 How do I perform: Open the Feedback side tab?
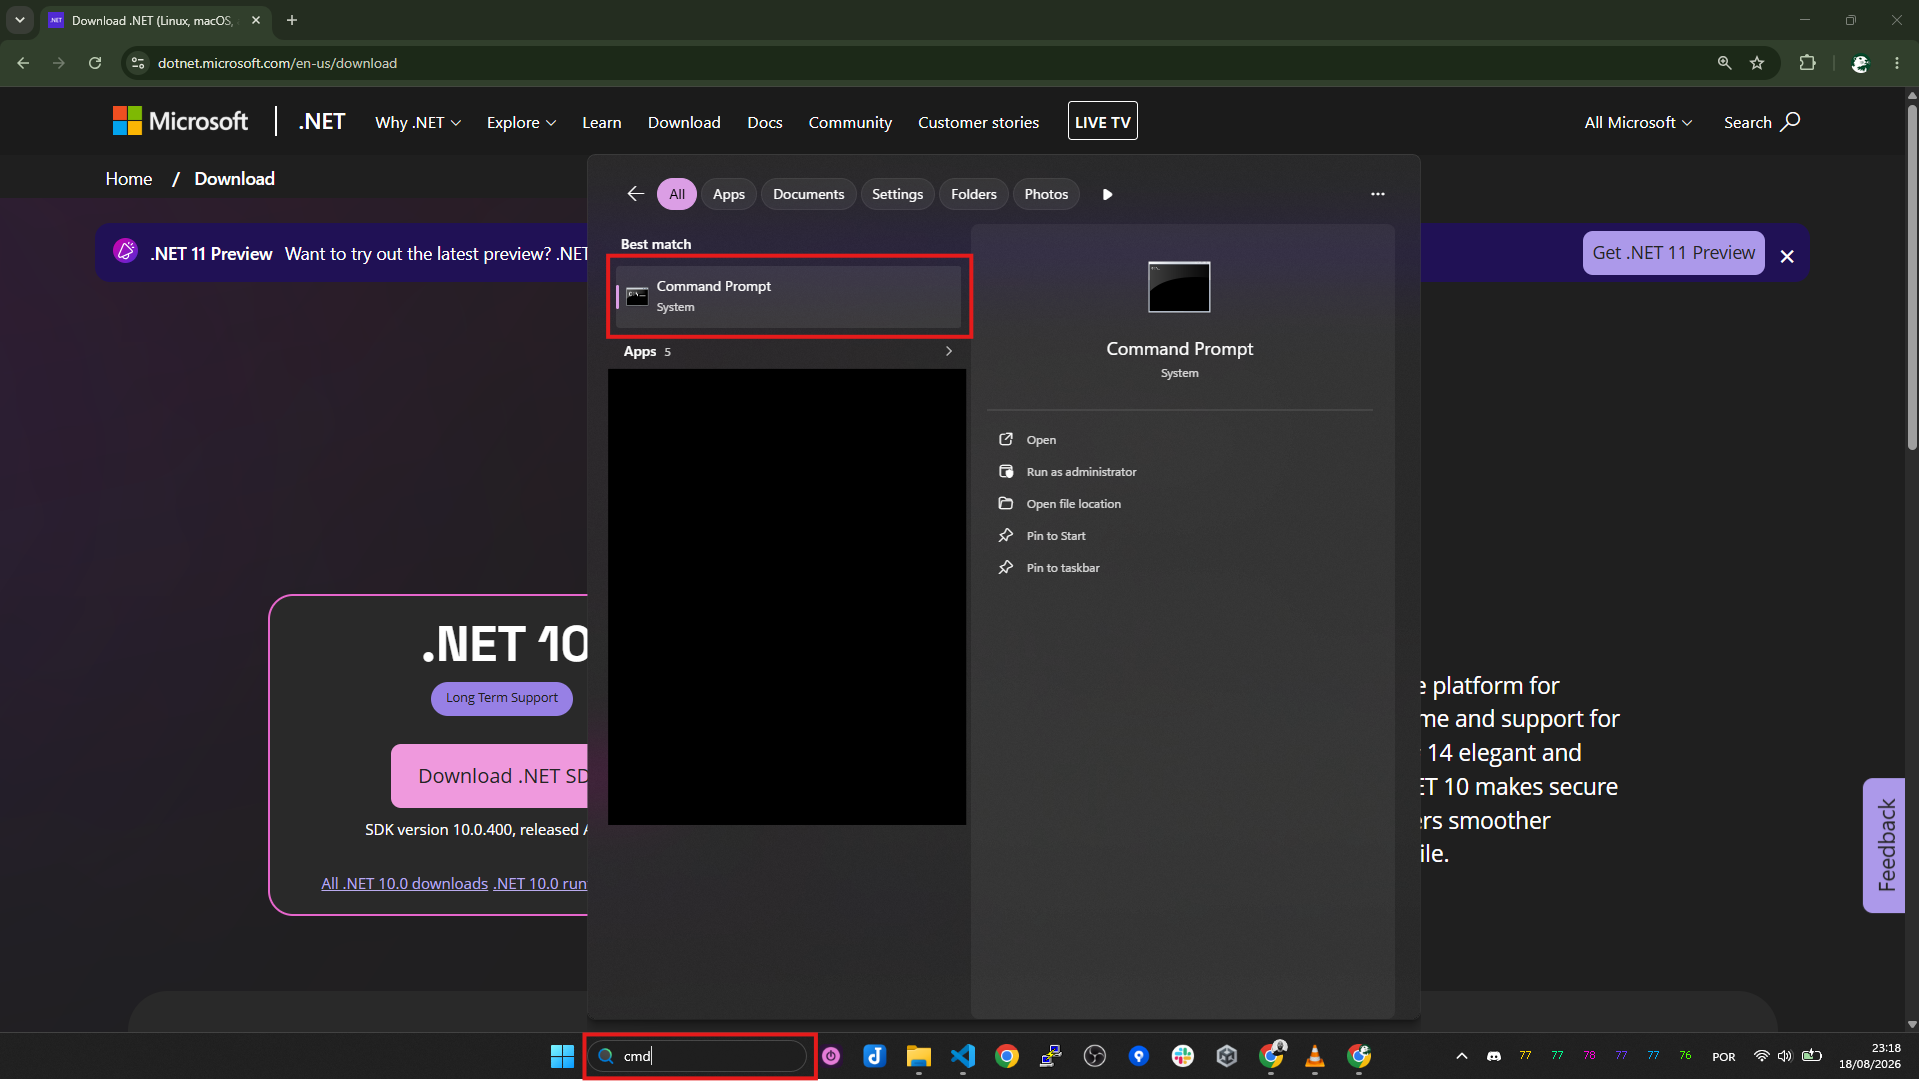click(x=1884, y=846)
